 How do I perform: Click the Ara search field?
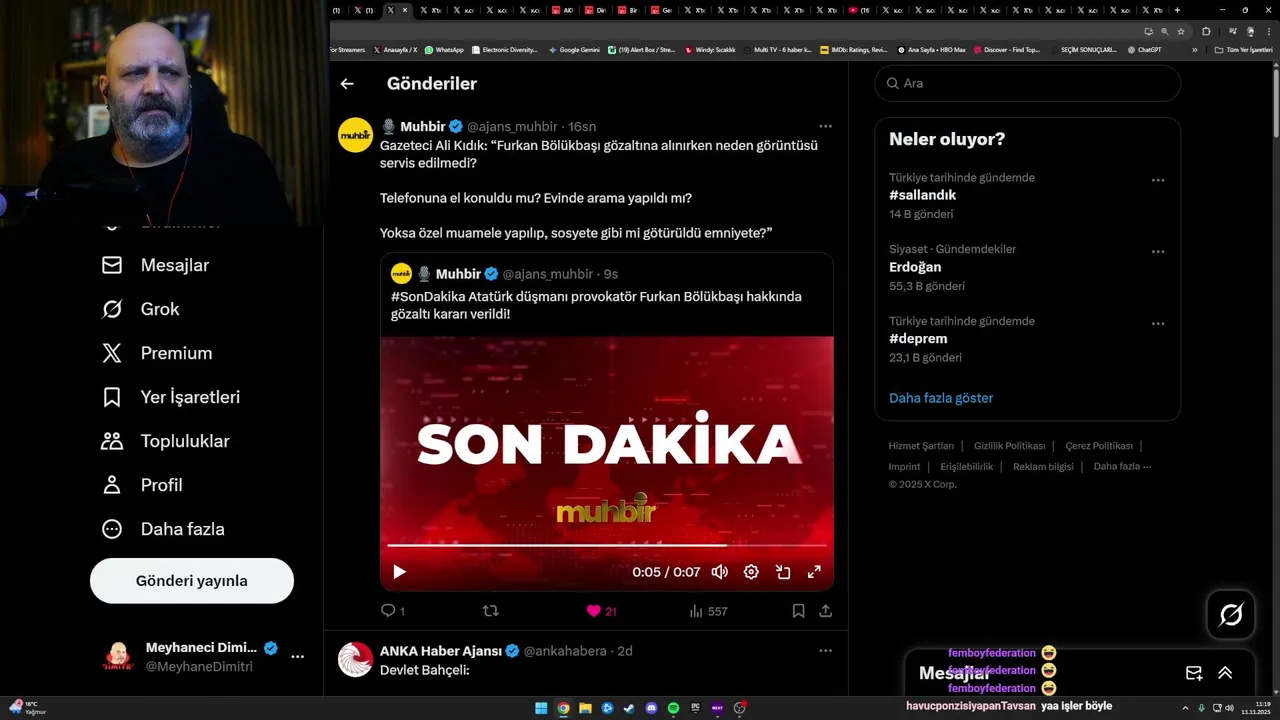(1027, 83)
